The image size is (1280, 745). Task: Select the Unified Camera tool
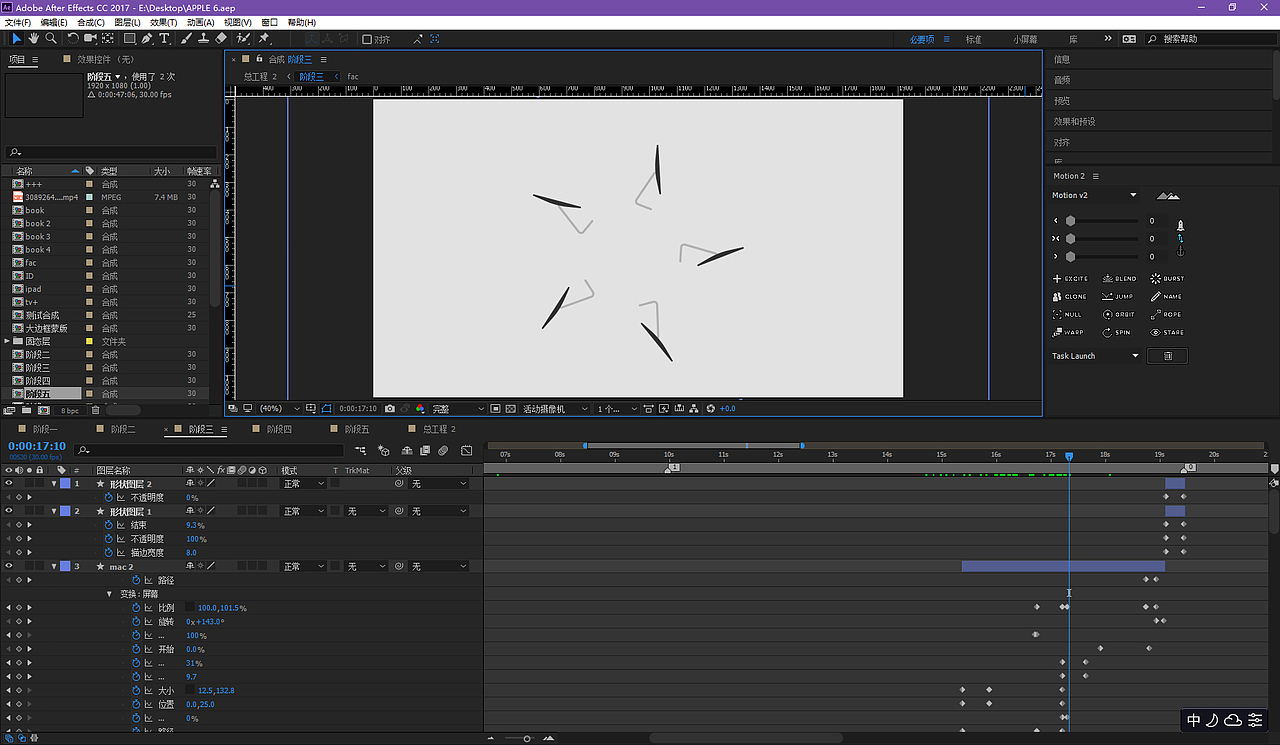coord(91,39)
